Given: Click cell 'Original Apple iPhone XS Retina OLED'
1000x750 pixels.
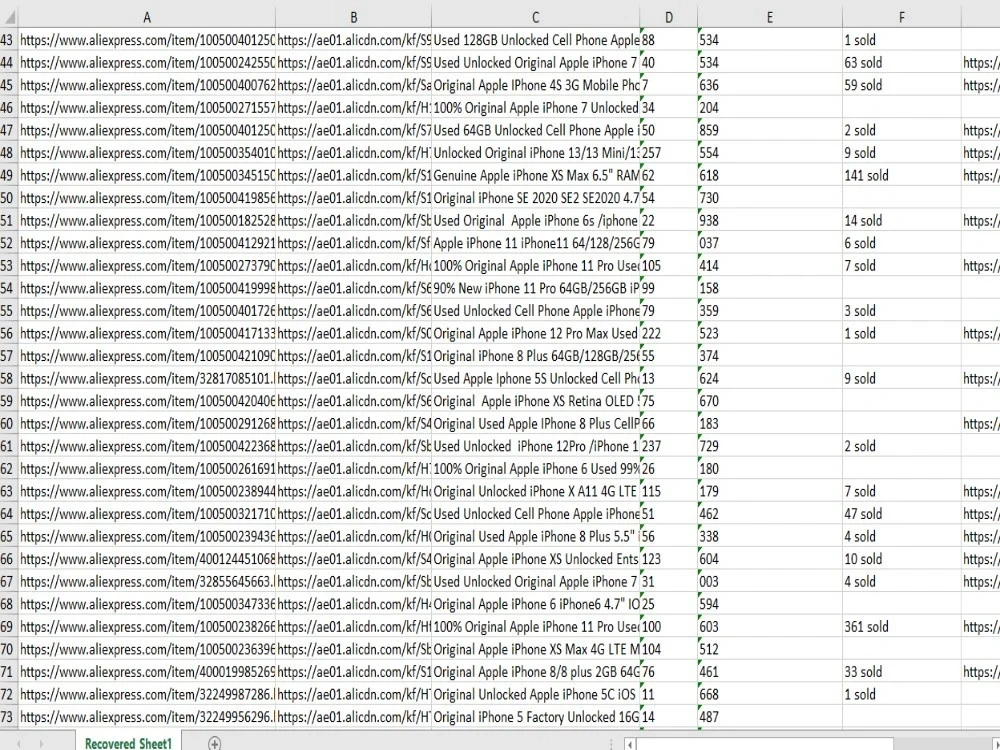Looking at the screenshot, I should pyautogui.click(x=536, y=401).
